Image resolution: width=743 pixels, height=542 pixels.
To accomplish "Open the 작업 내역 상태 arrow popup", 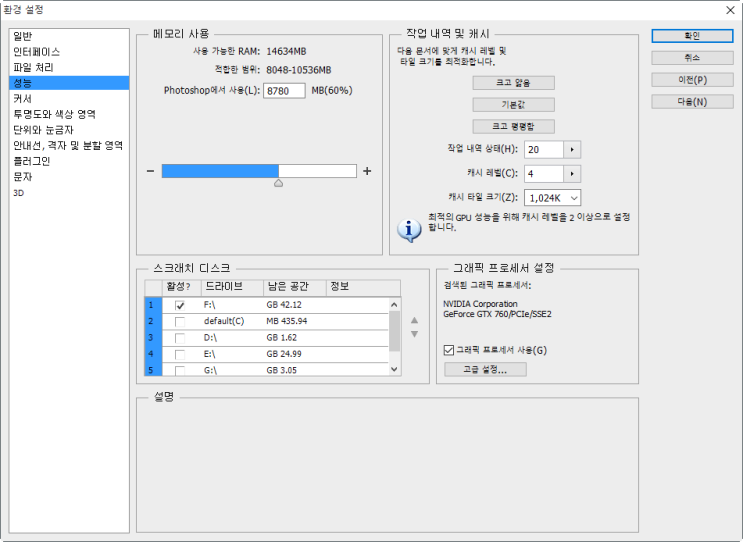I will (572, 150).
